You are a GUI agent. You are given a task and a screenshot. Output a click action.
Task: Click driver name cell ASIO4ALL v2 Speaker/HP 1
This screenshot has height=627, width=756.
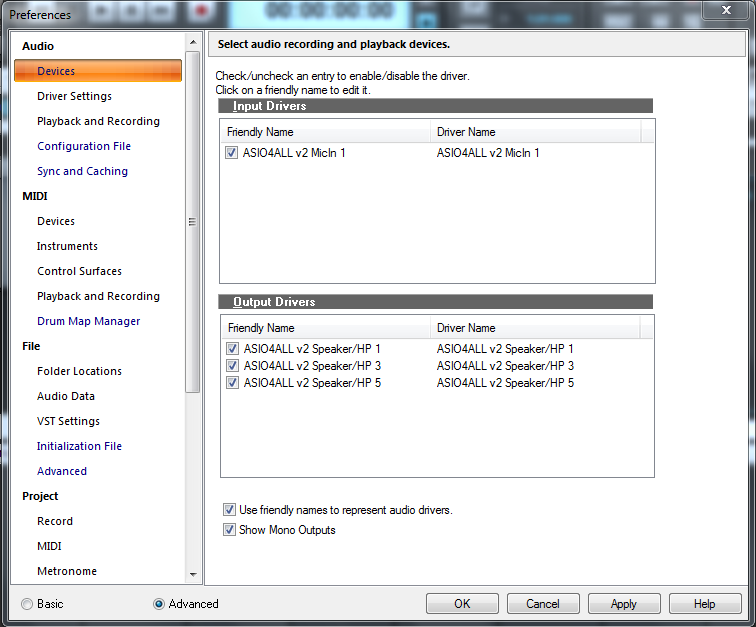[x=505, y=349]
